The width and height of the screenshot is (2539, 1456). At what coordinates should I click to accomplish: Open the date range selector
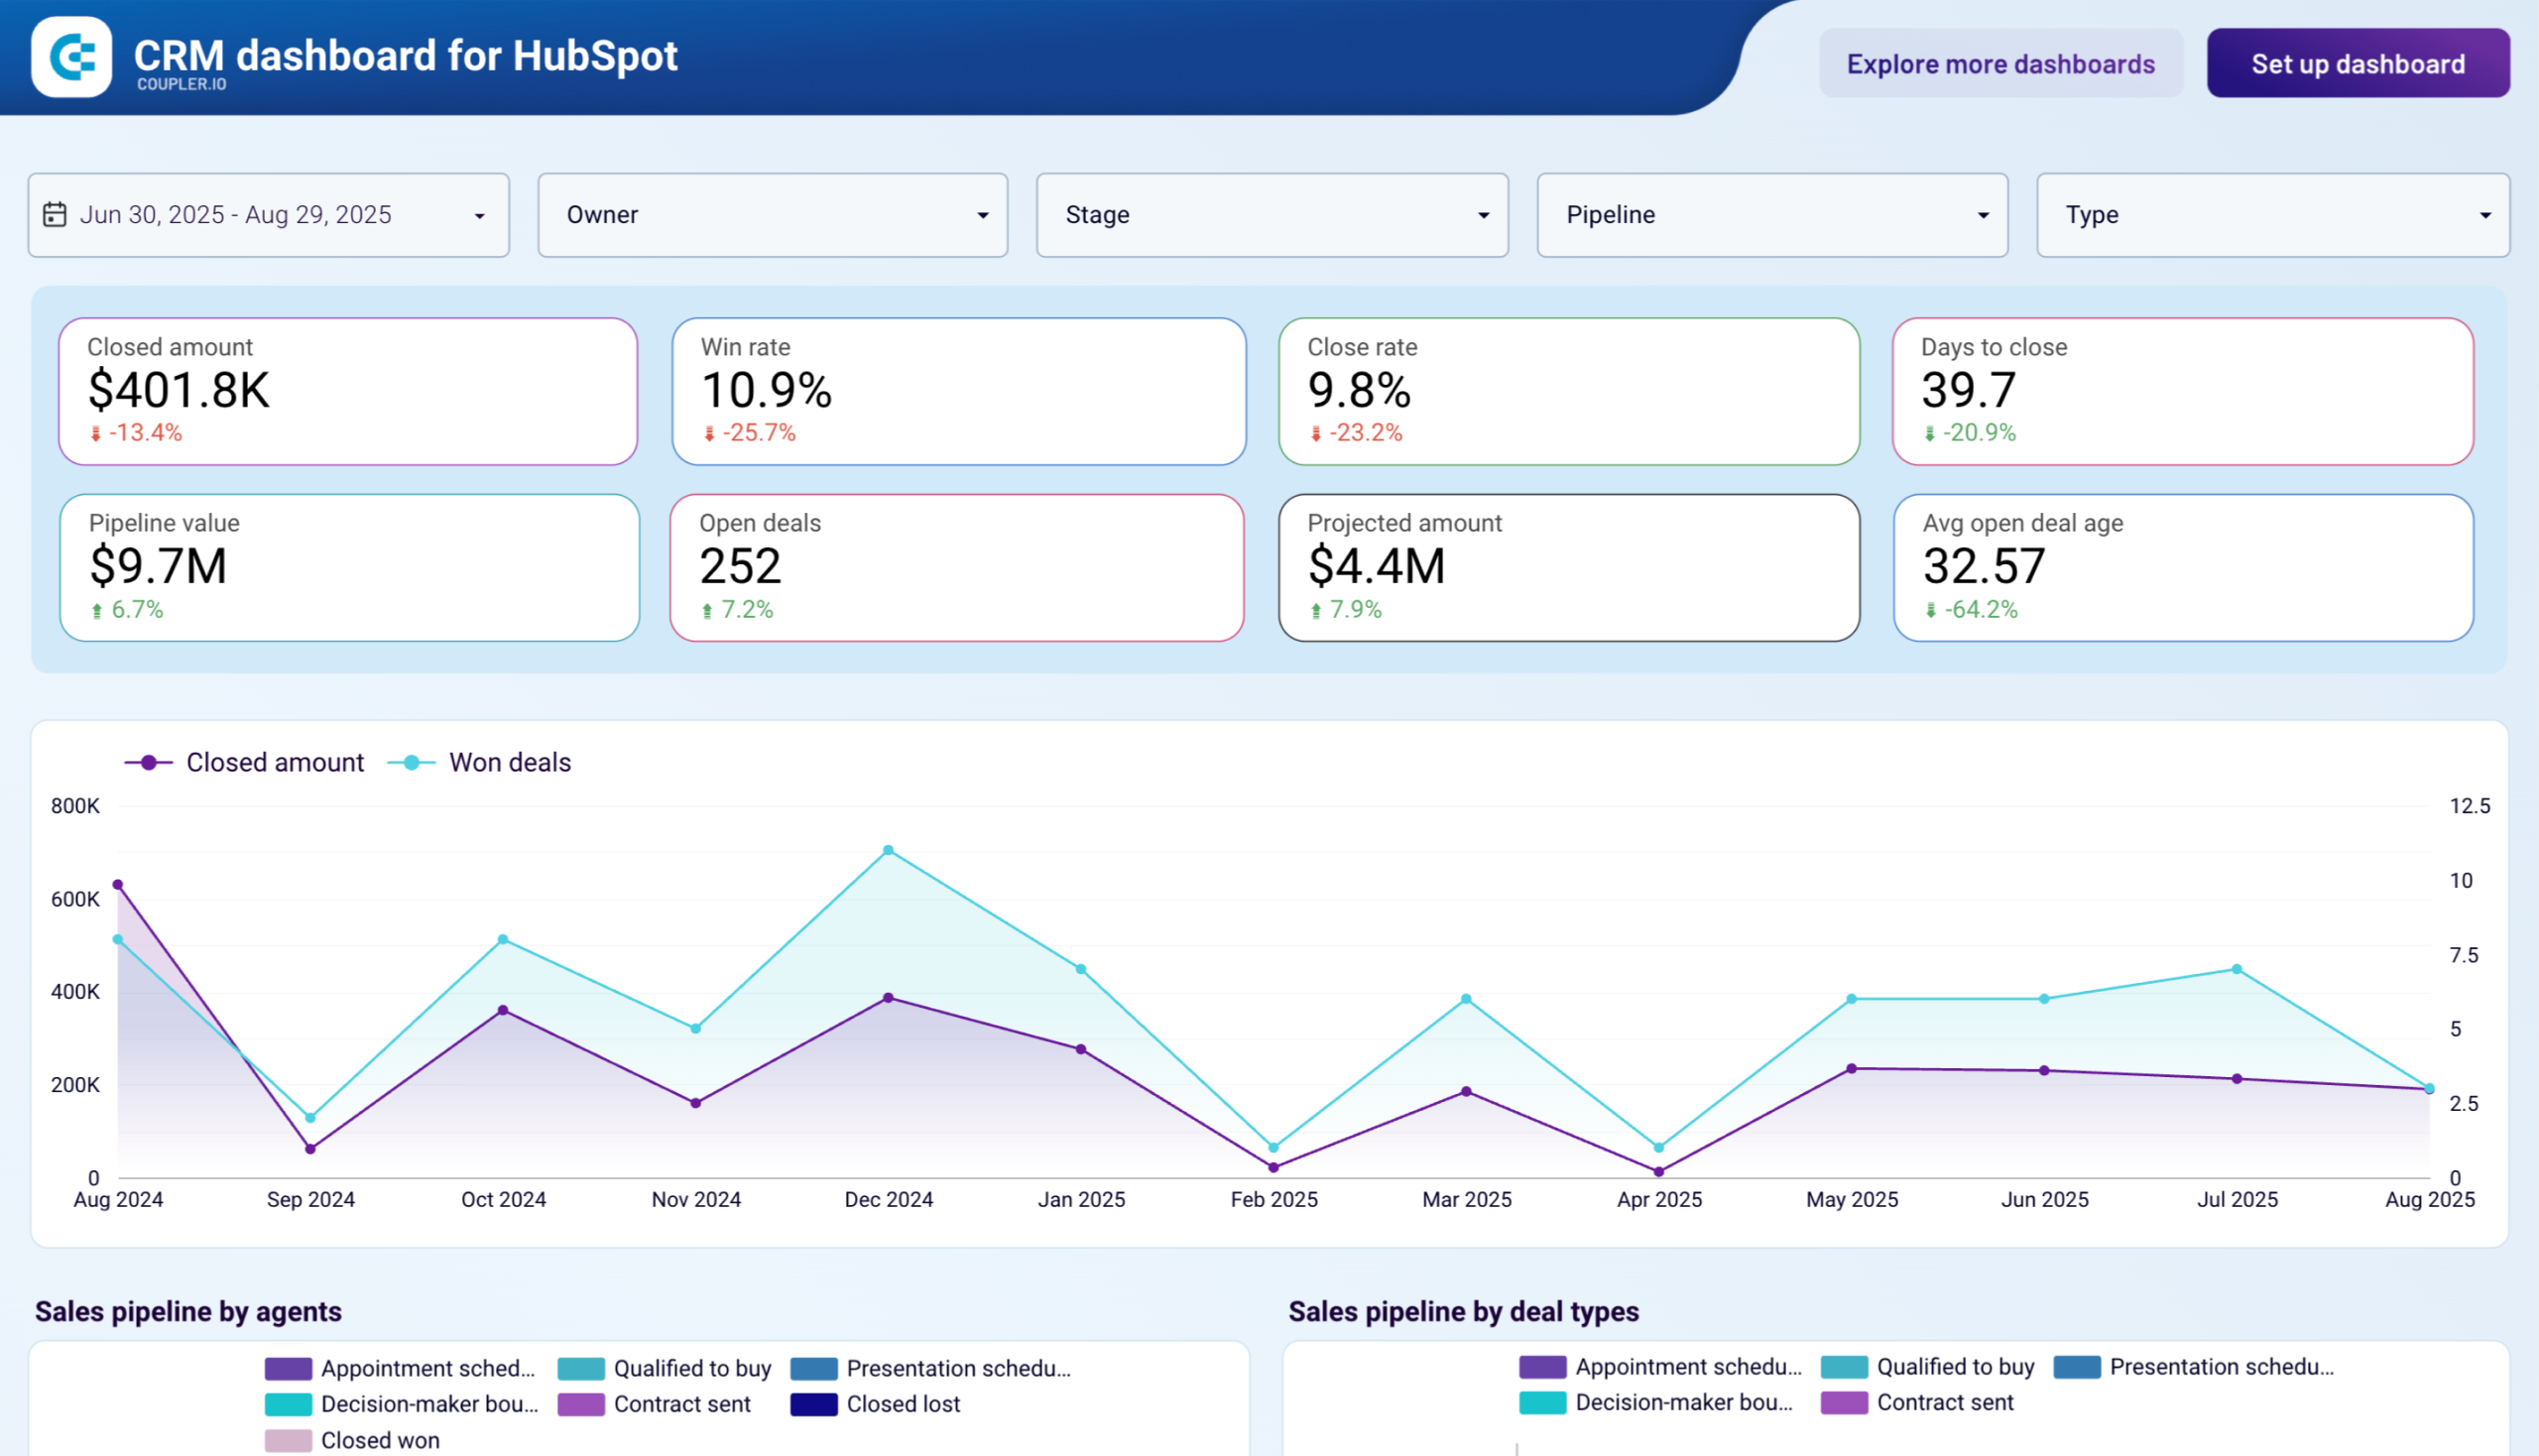coord(268,214)
